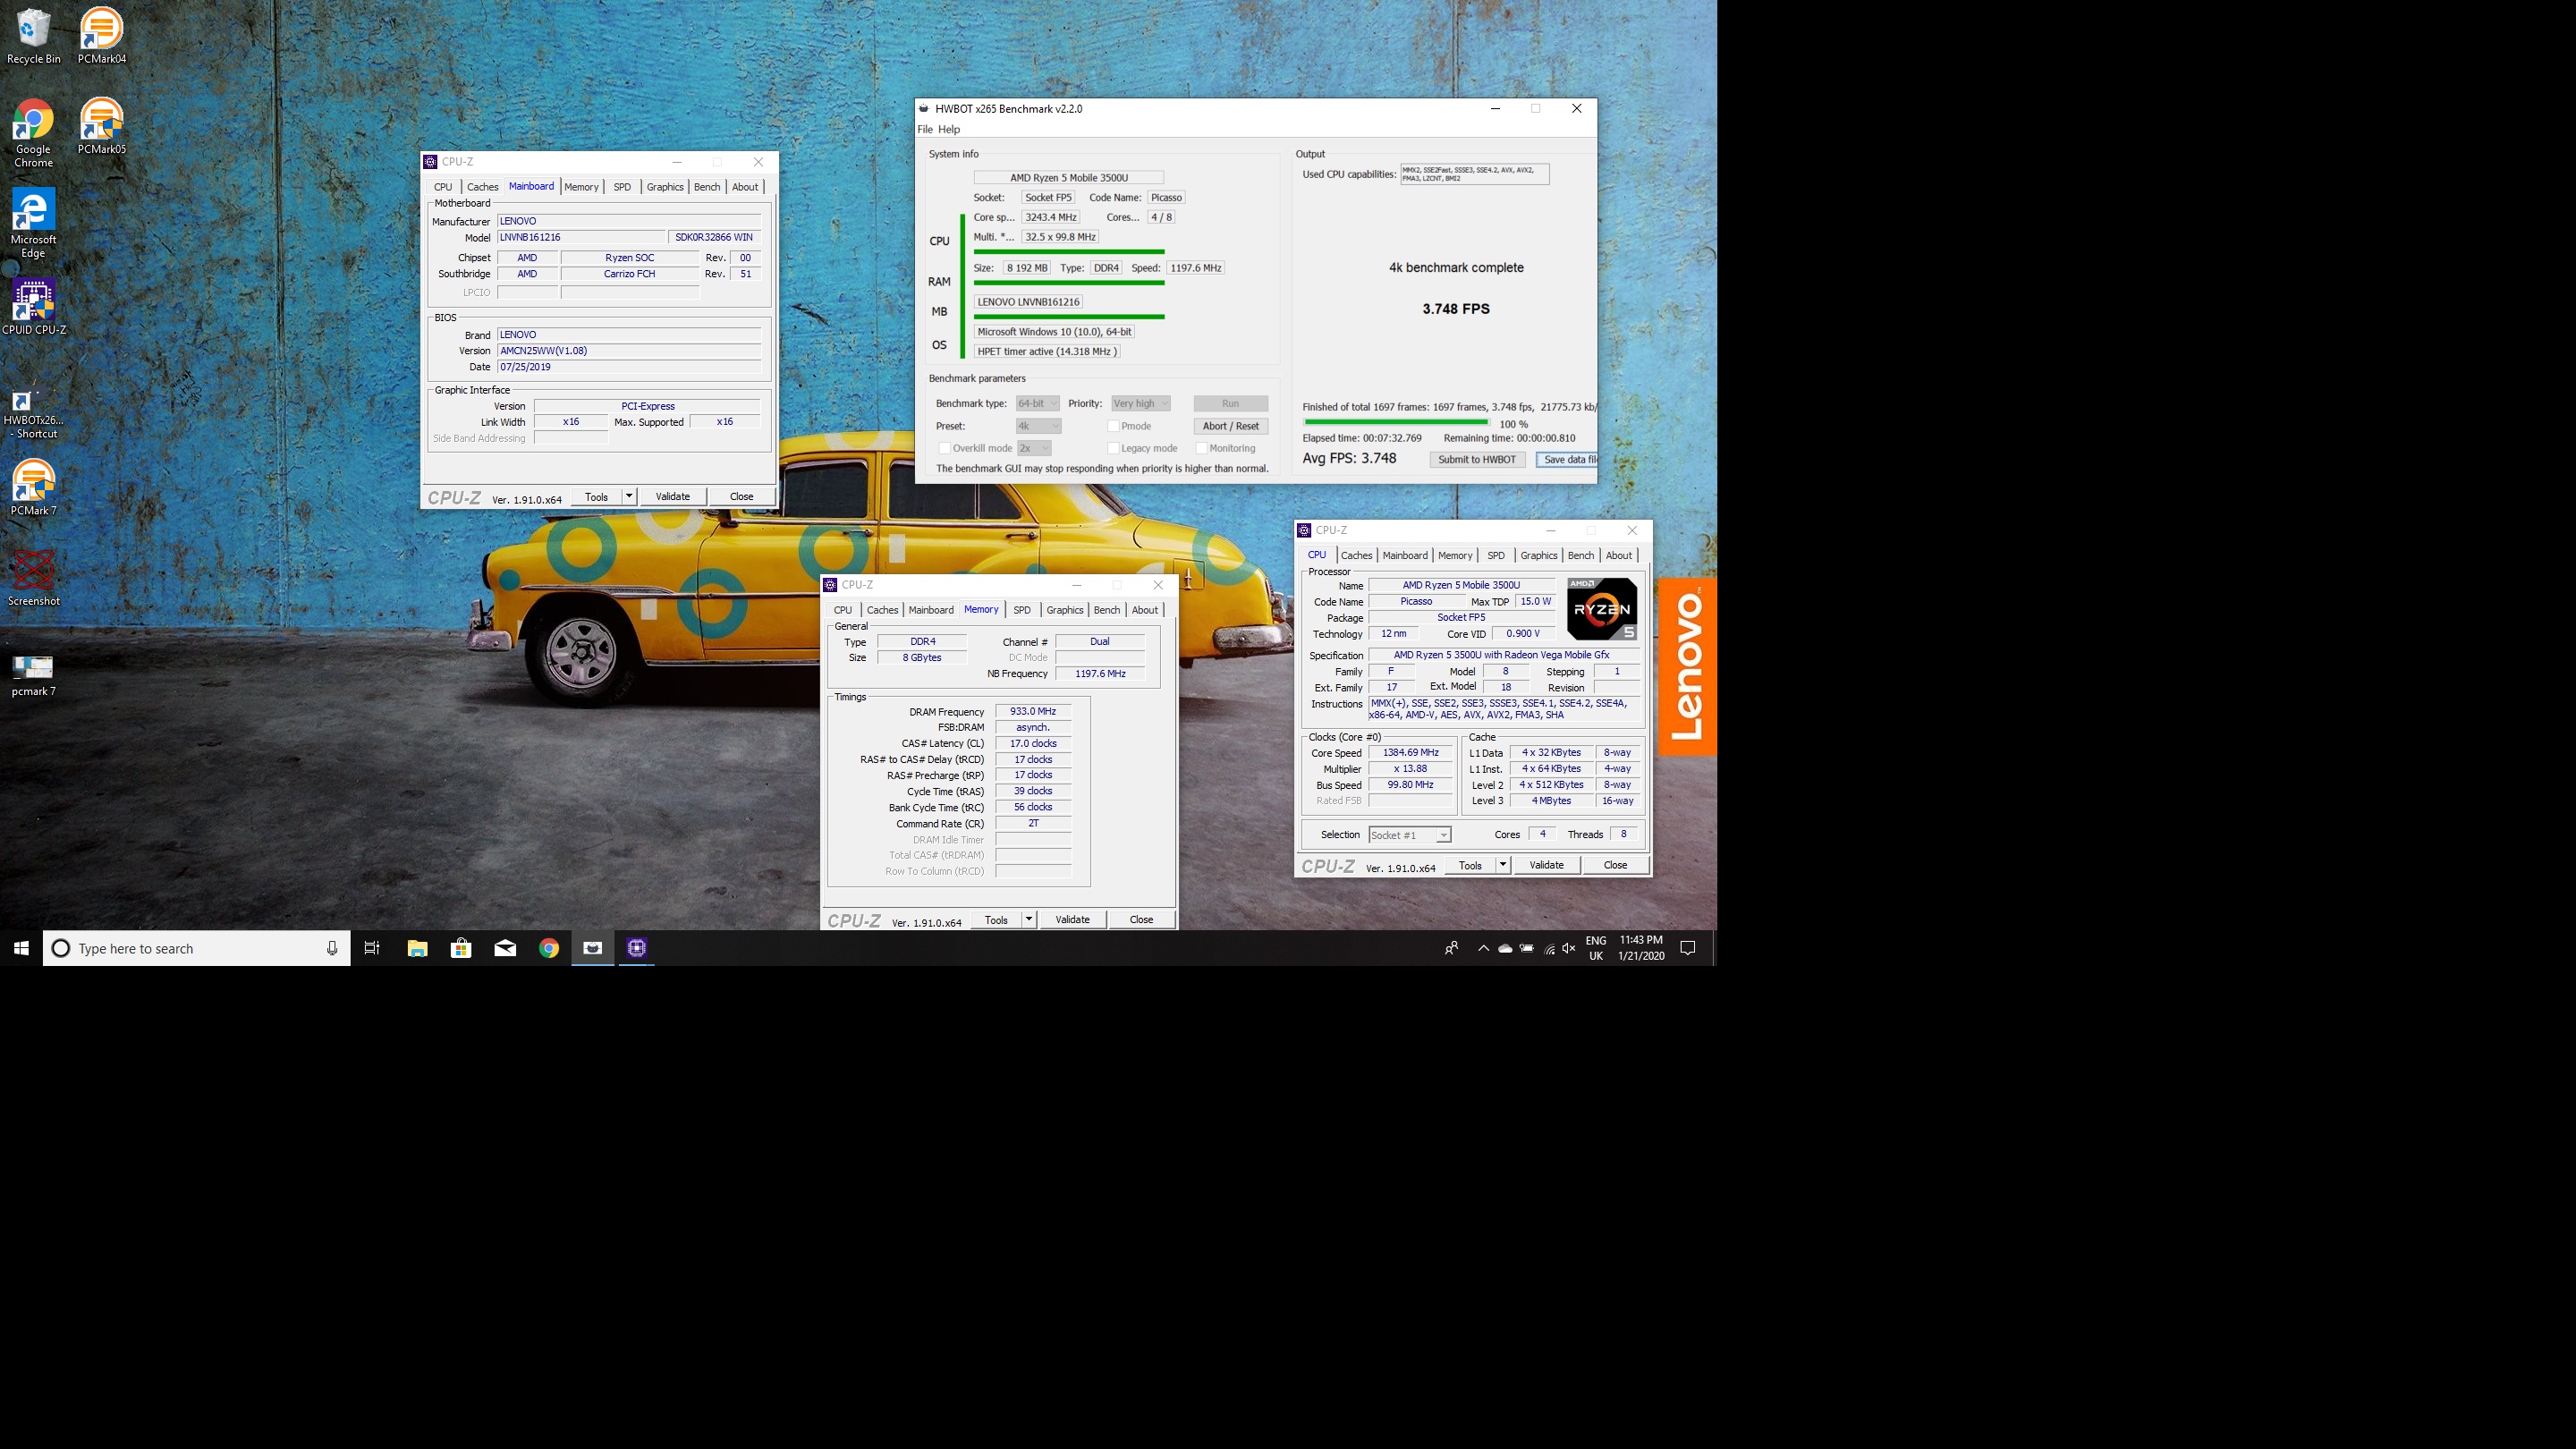Open the Priority Very high dropdown
Image resolution: width=2576 pixels, height=1449 pixels.
[x=1140, y=403]
